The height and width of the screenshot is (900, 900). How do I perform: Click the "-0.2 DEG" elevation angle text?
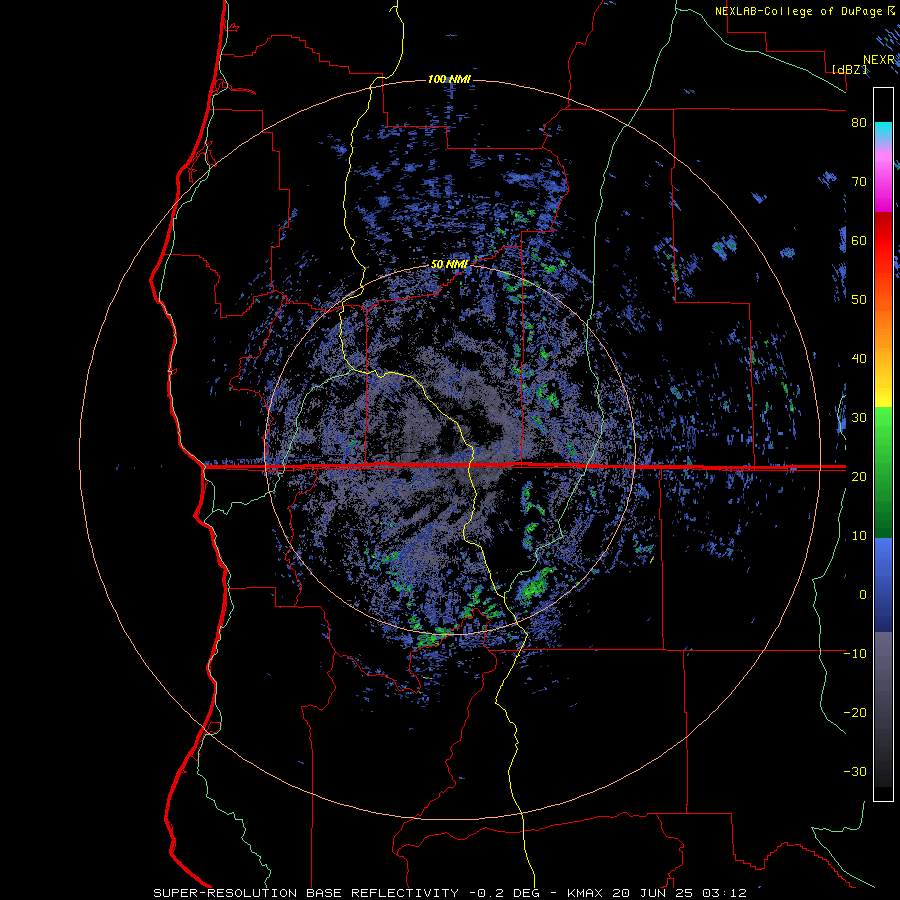[503, 893]
